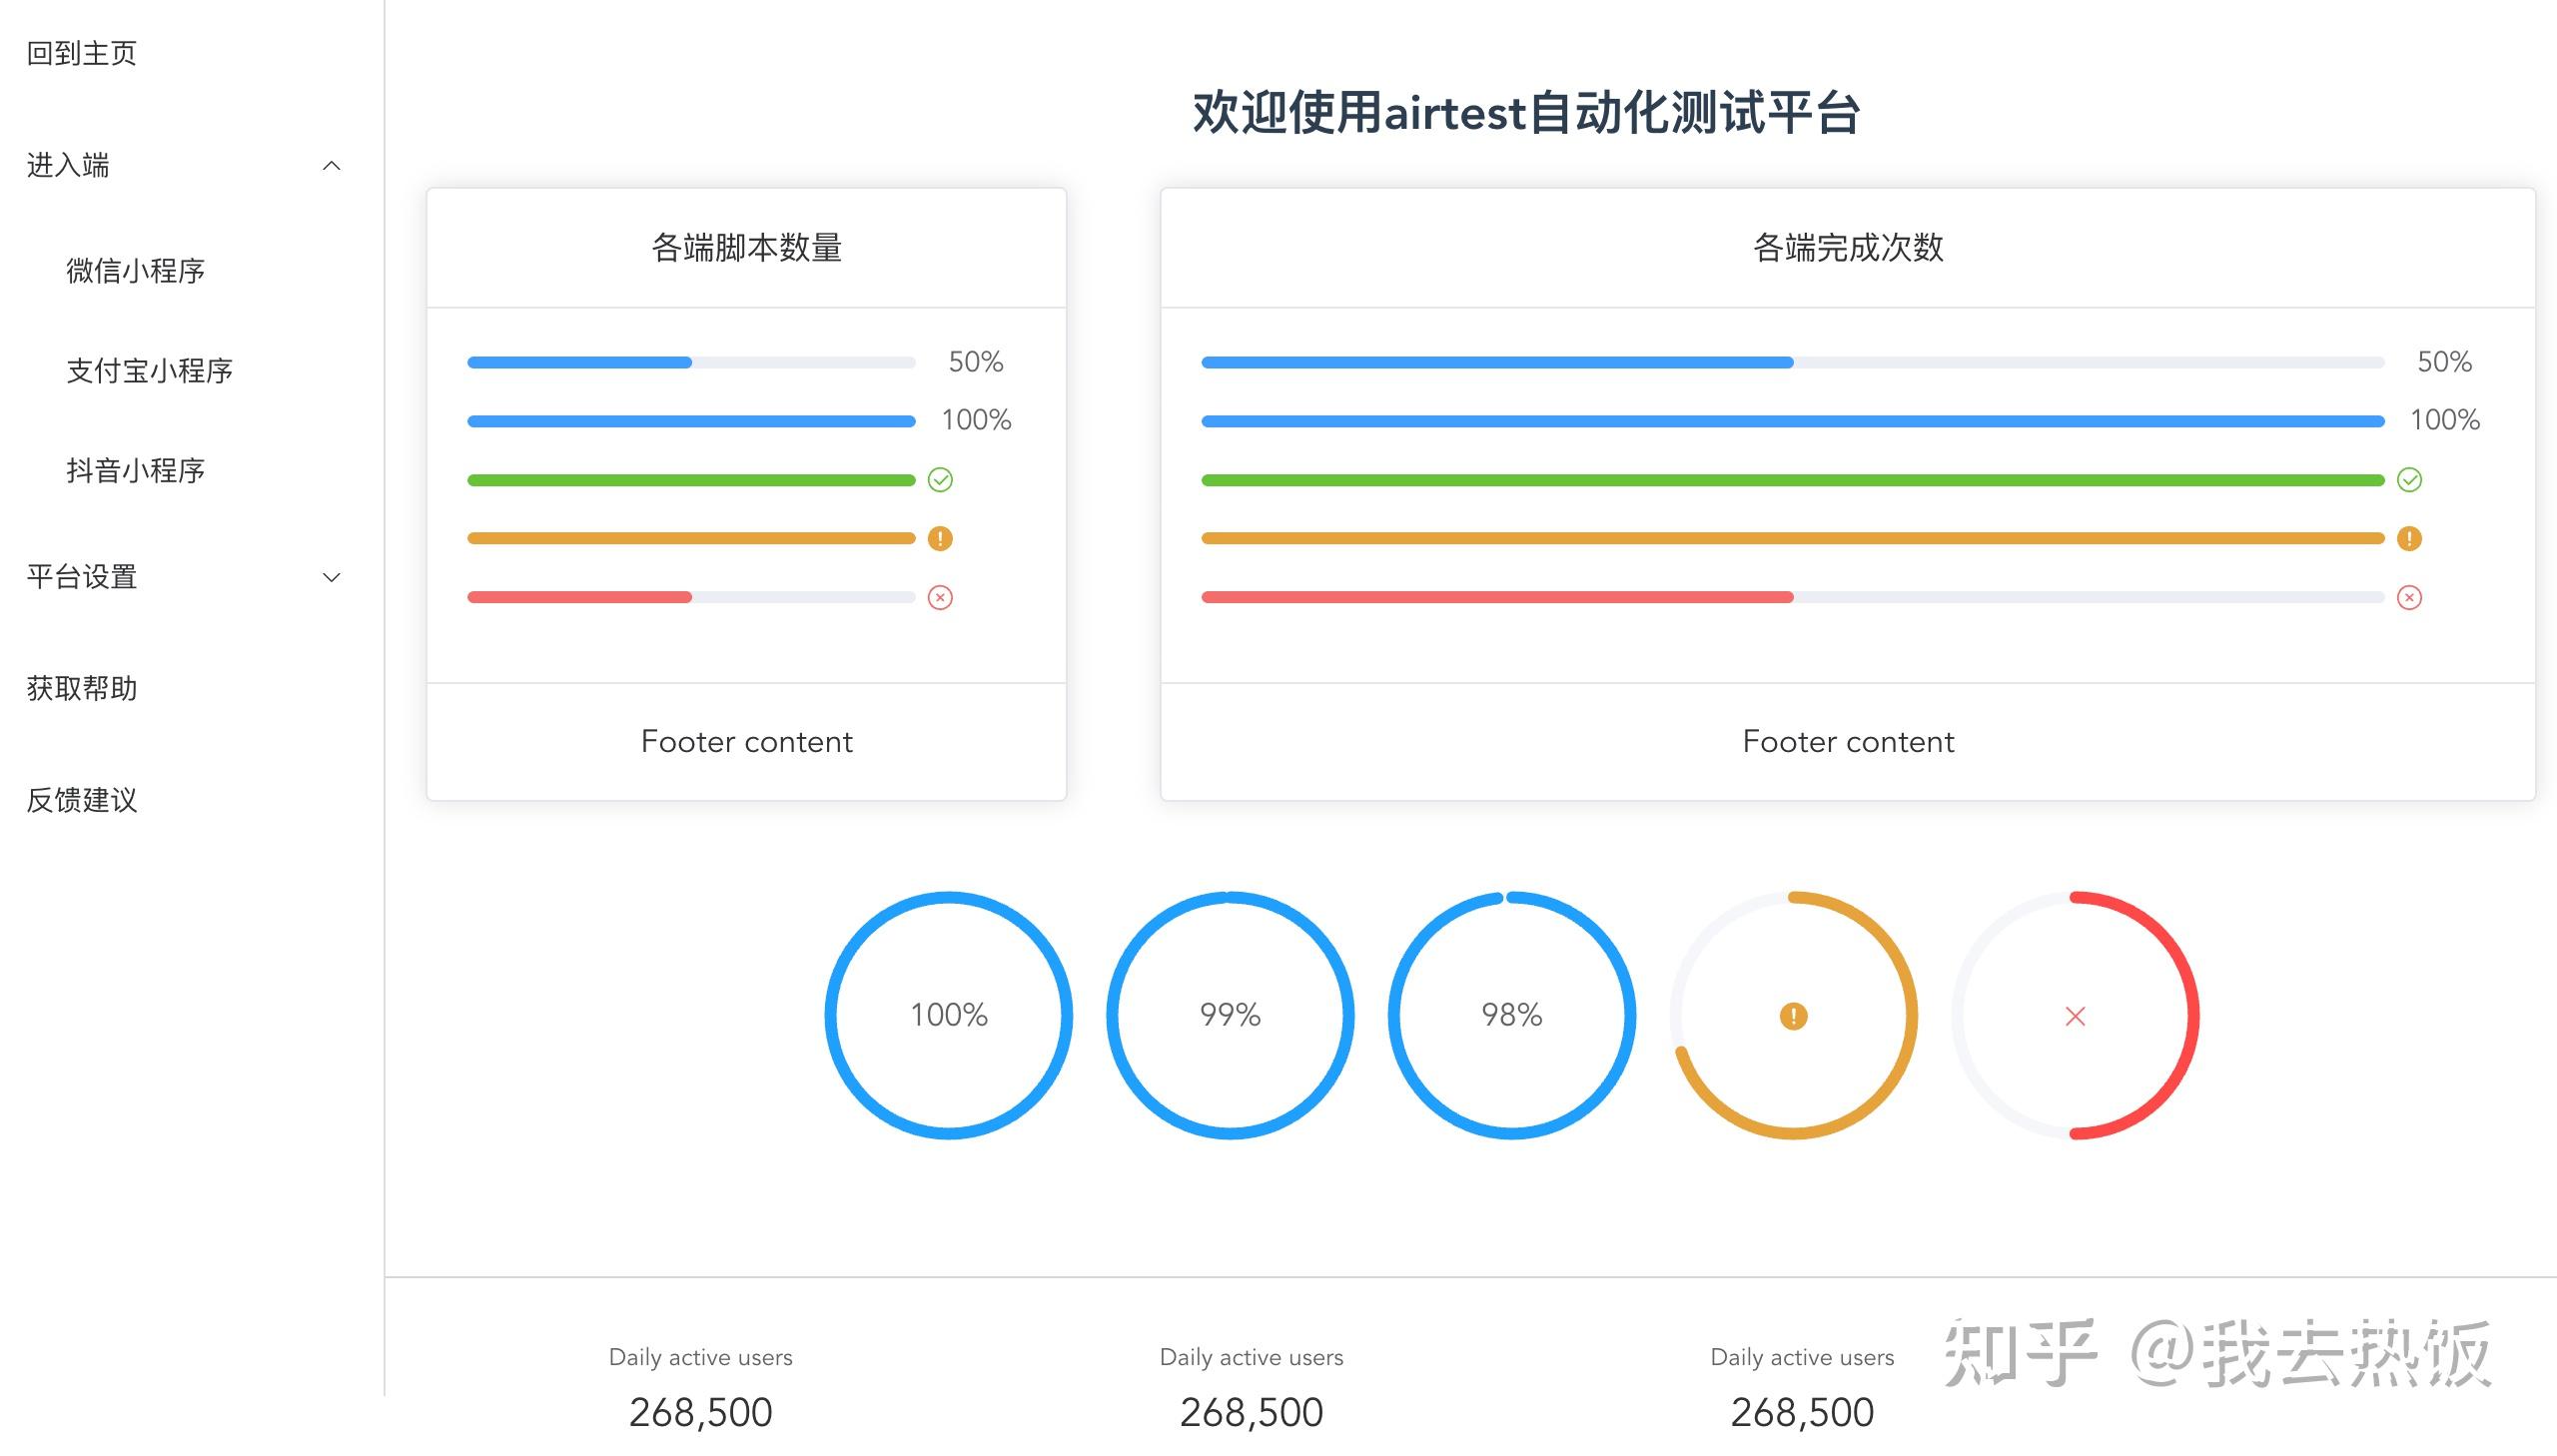Click 反馈建议 in the sidebar
This screenshot has width=2557, height=1456.
[82, 800]
